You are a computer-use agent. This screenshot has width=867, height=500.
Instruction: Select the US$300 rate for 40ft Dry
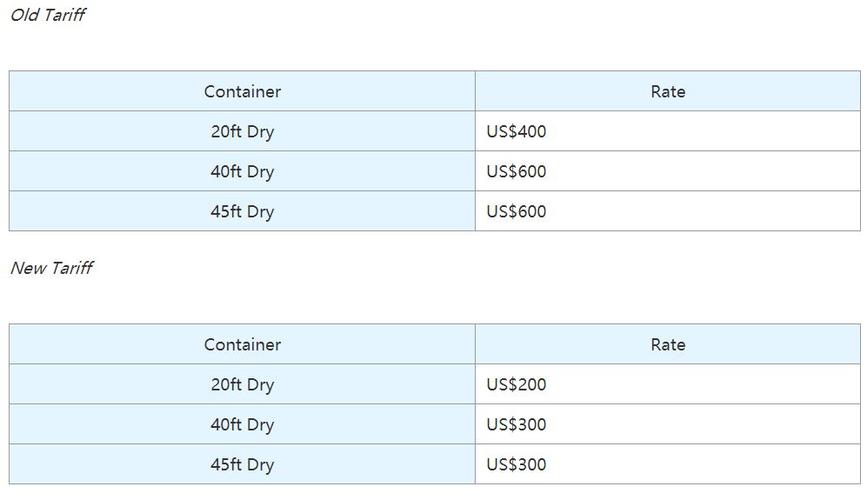pyautogui.click(x=667, y=424)
